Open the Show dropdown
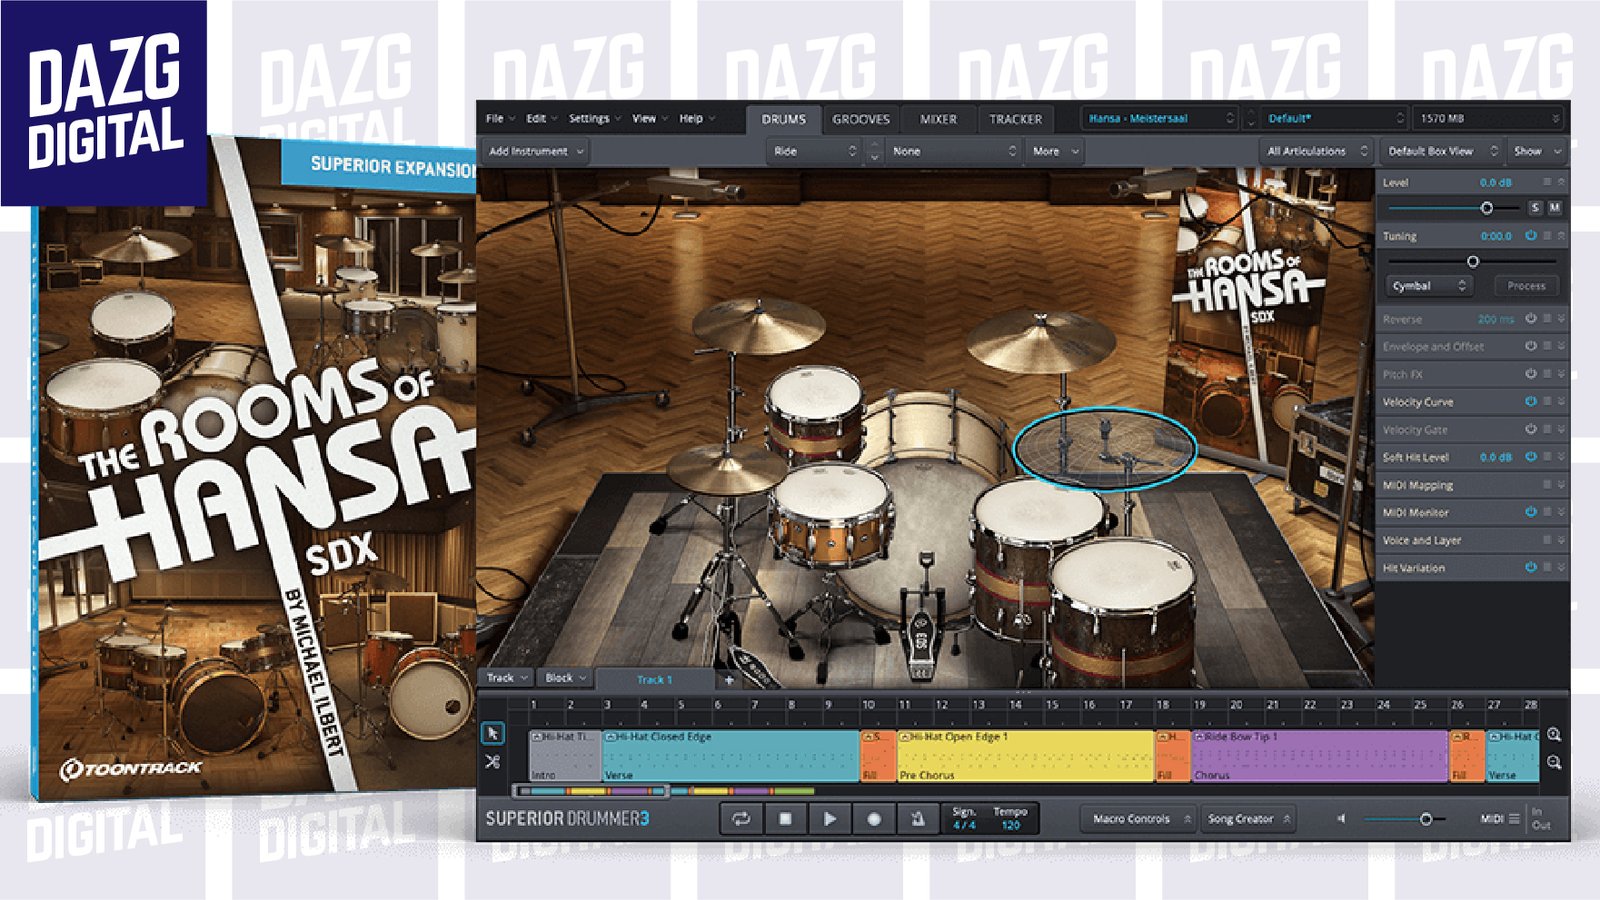1600x900 pixels. click(1536, 151)
